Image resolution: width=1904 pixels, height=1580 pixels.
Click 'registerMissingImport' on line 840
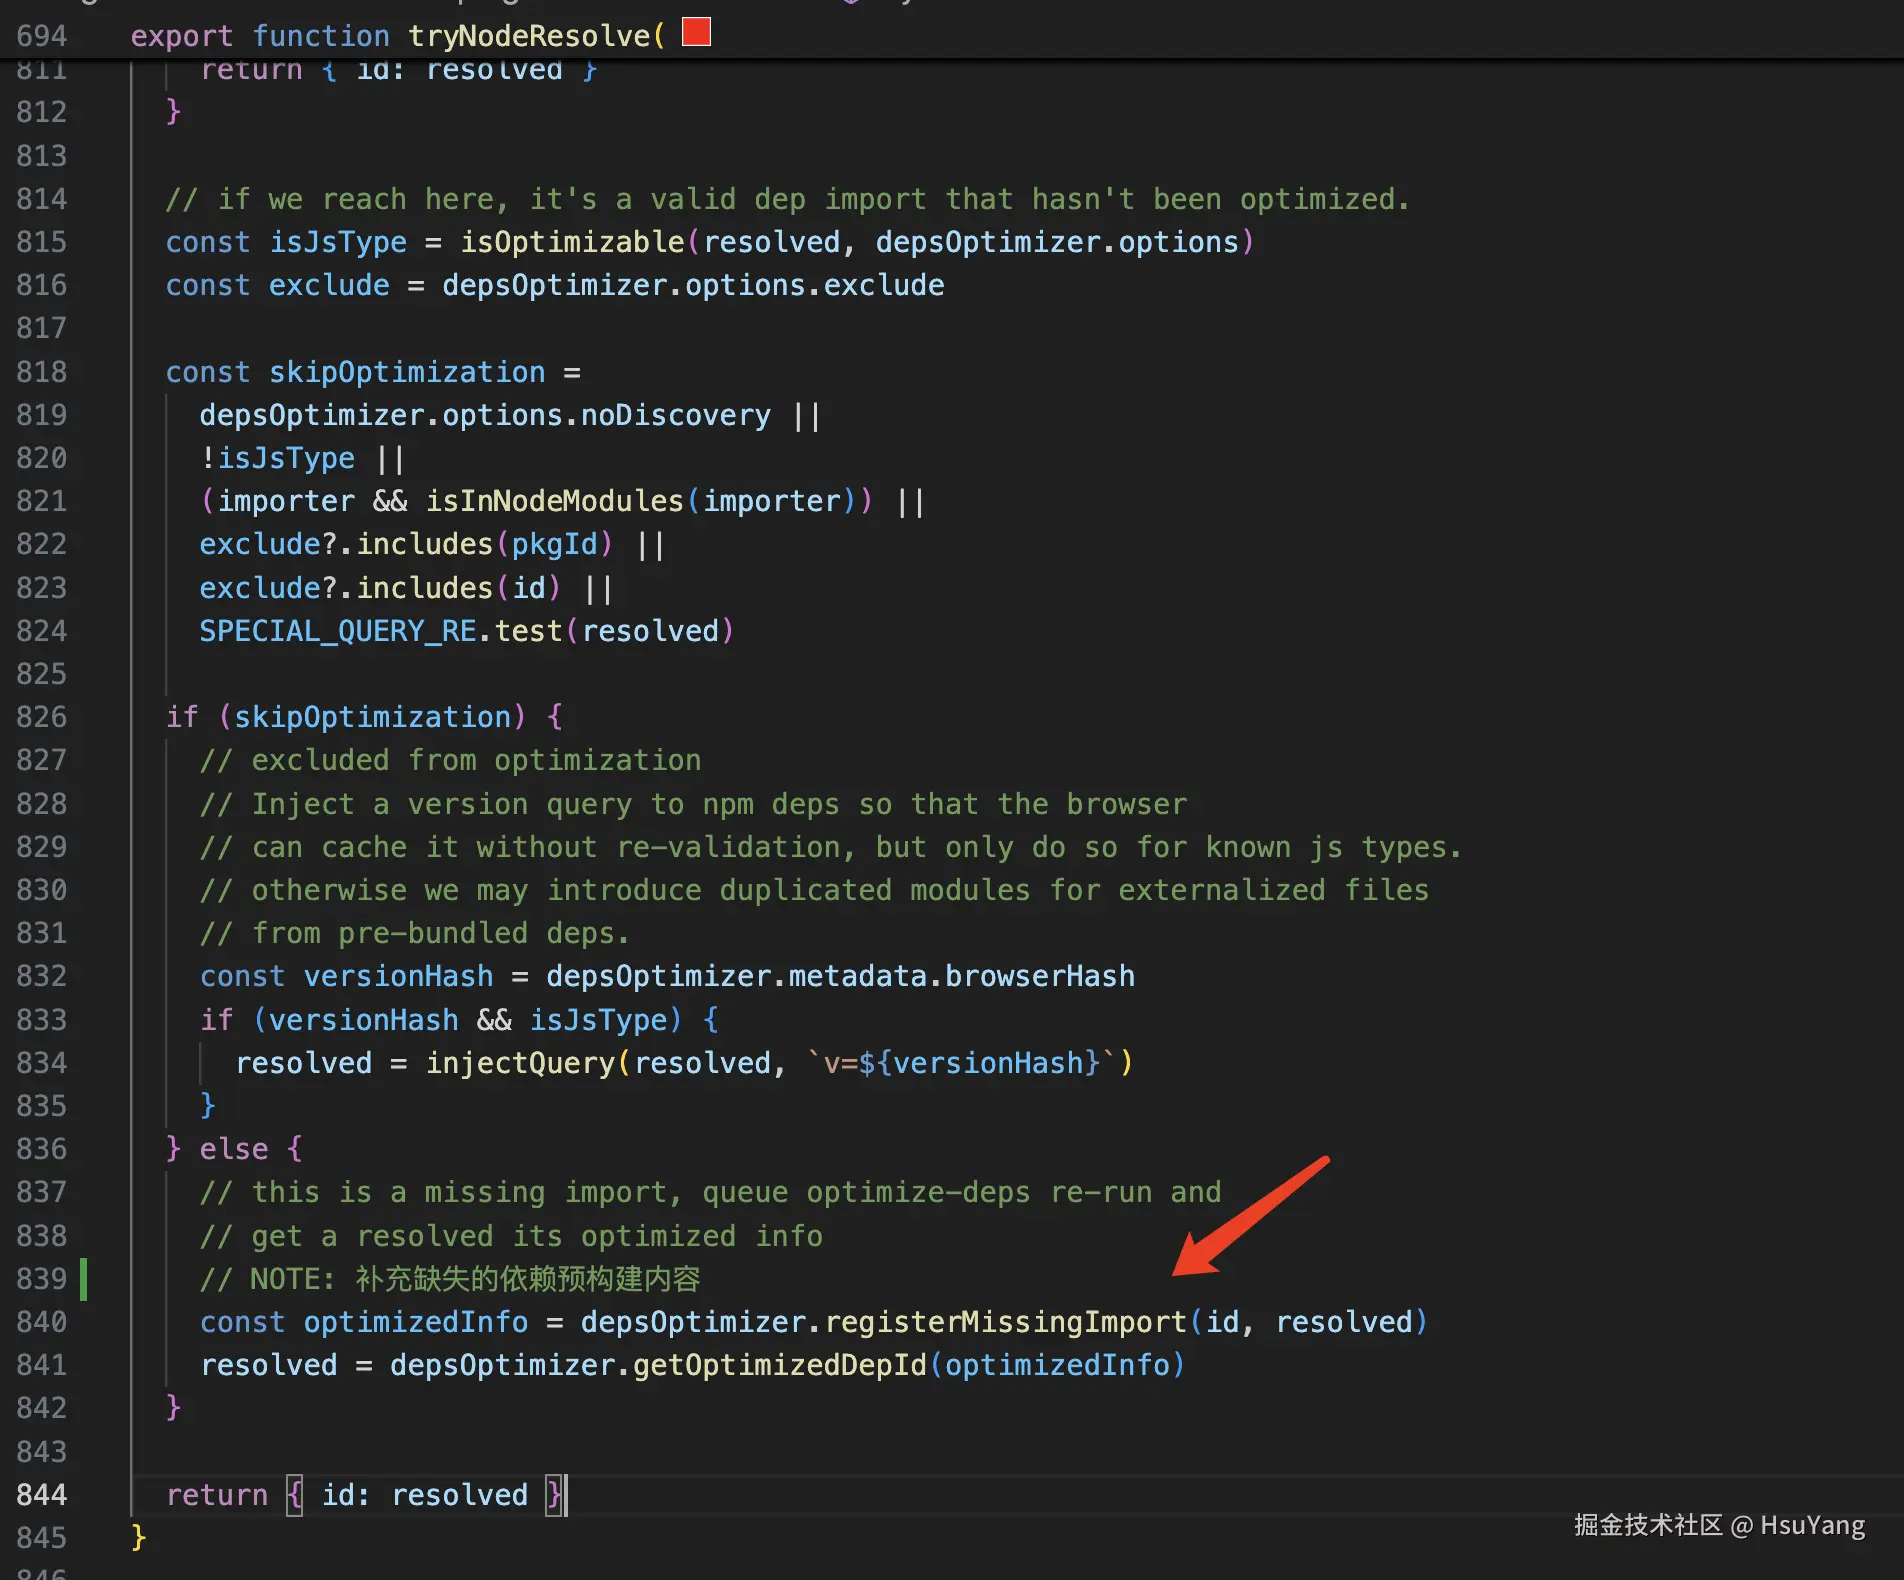tap(1005, 1322)
